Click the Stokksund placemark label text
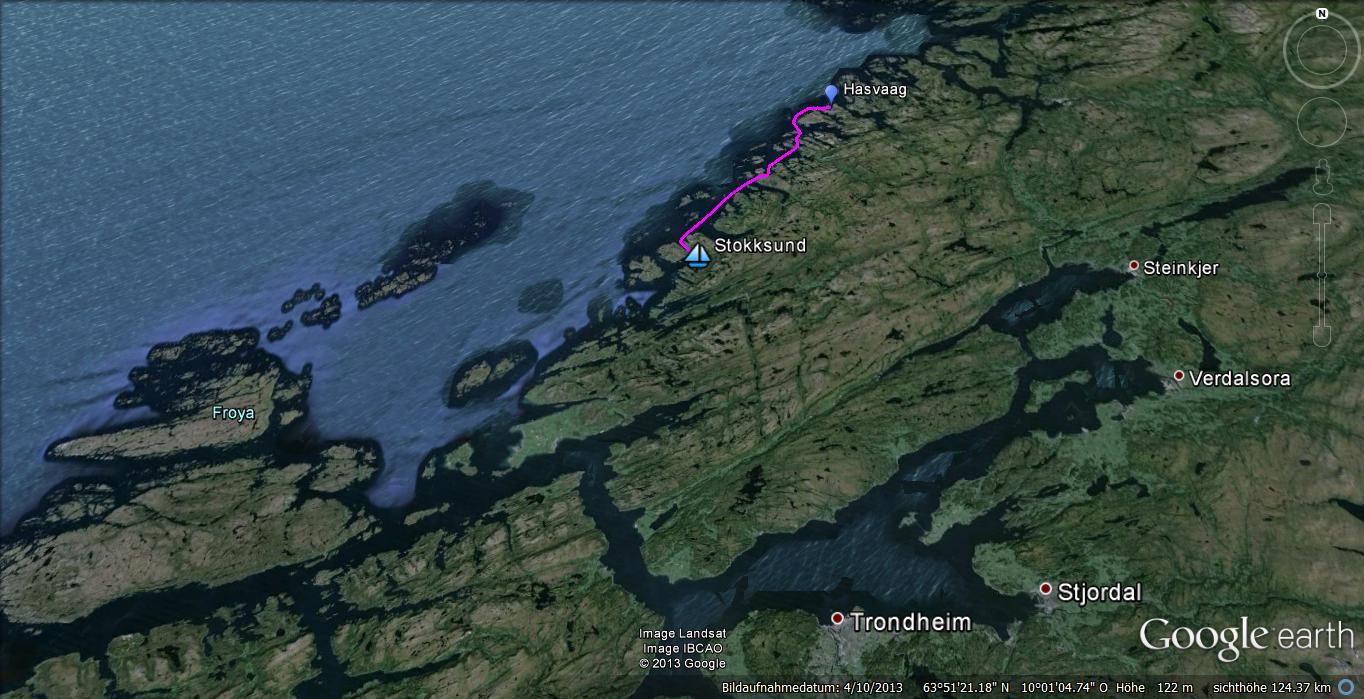Image resolution: width=1364 pixels, height=699 pixels. coord(760,245)
